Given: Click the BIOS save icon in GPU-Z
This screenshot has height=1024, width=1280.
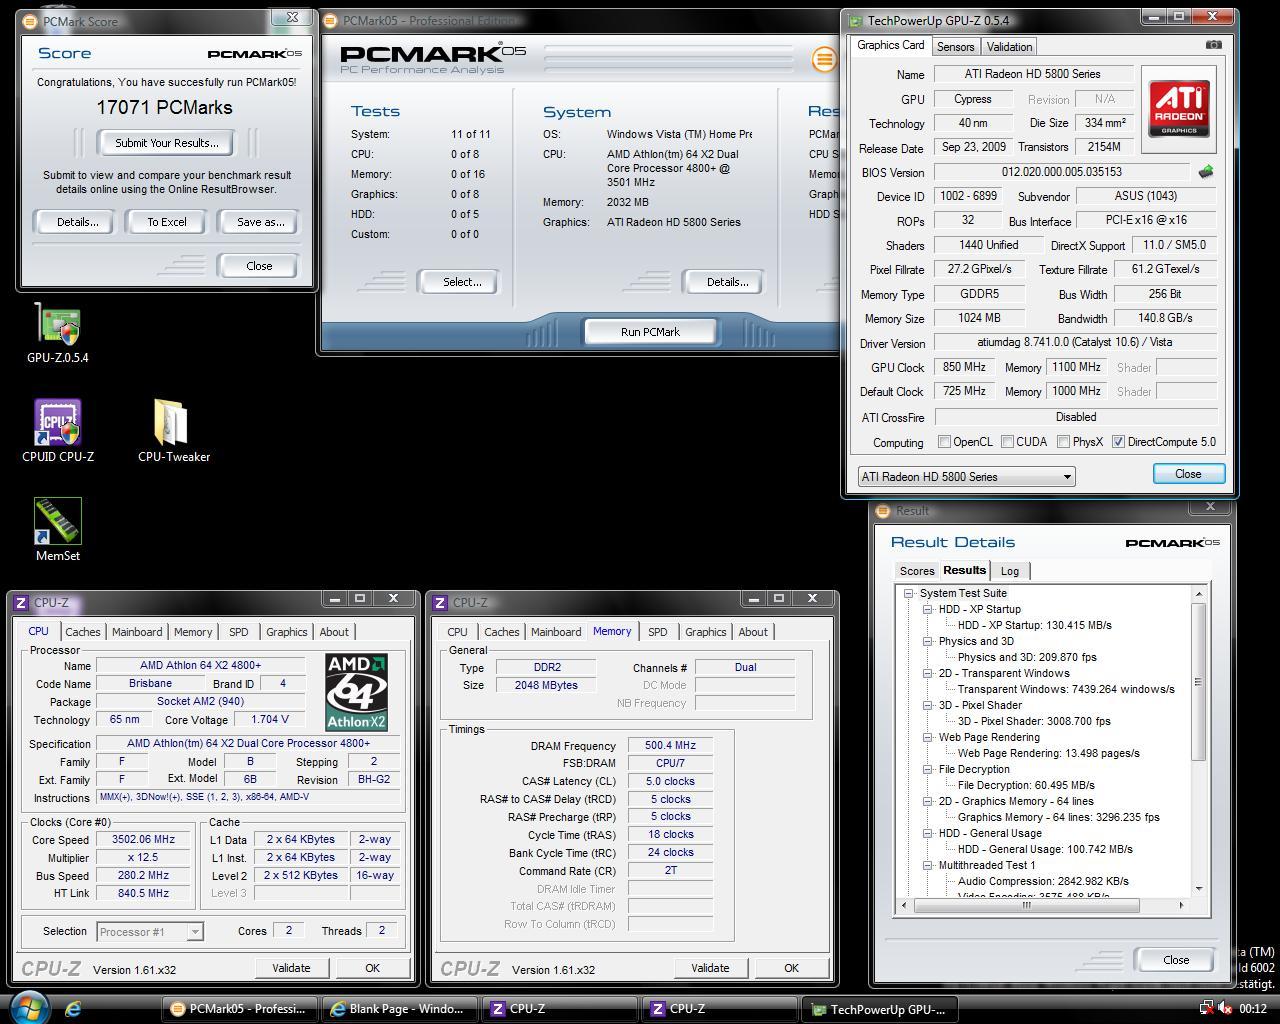Looking at the screenshot, I should tap(1206, 172).
